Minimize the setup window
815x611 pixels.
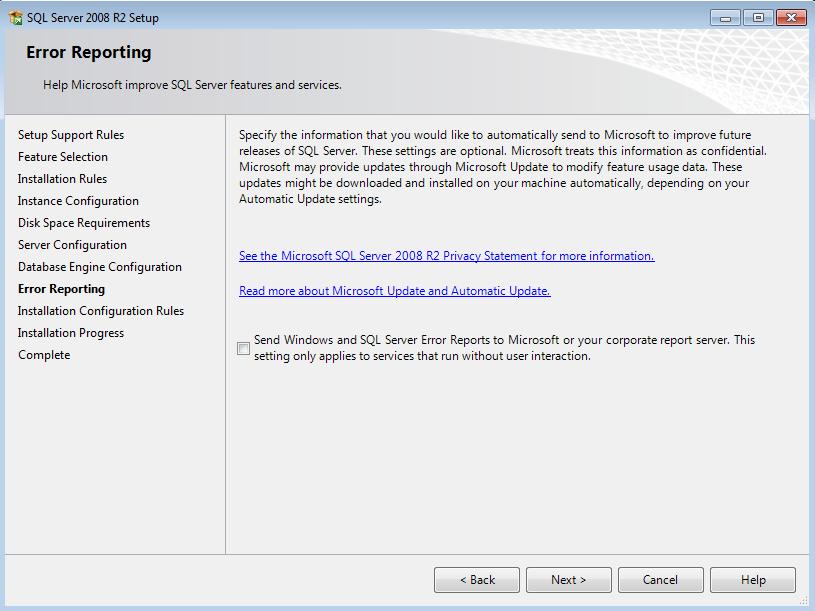pos(726,18)
